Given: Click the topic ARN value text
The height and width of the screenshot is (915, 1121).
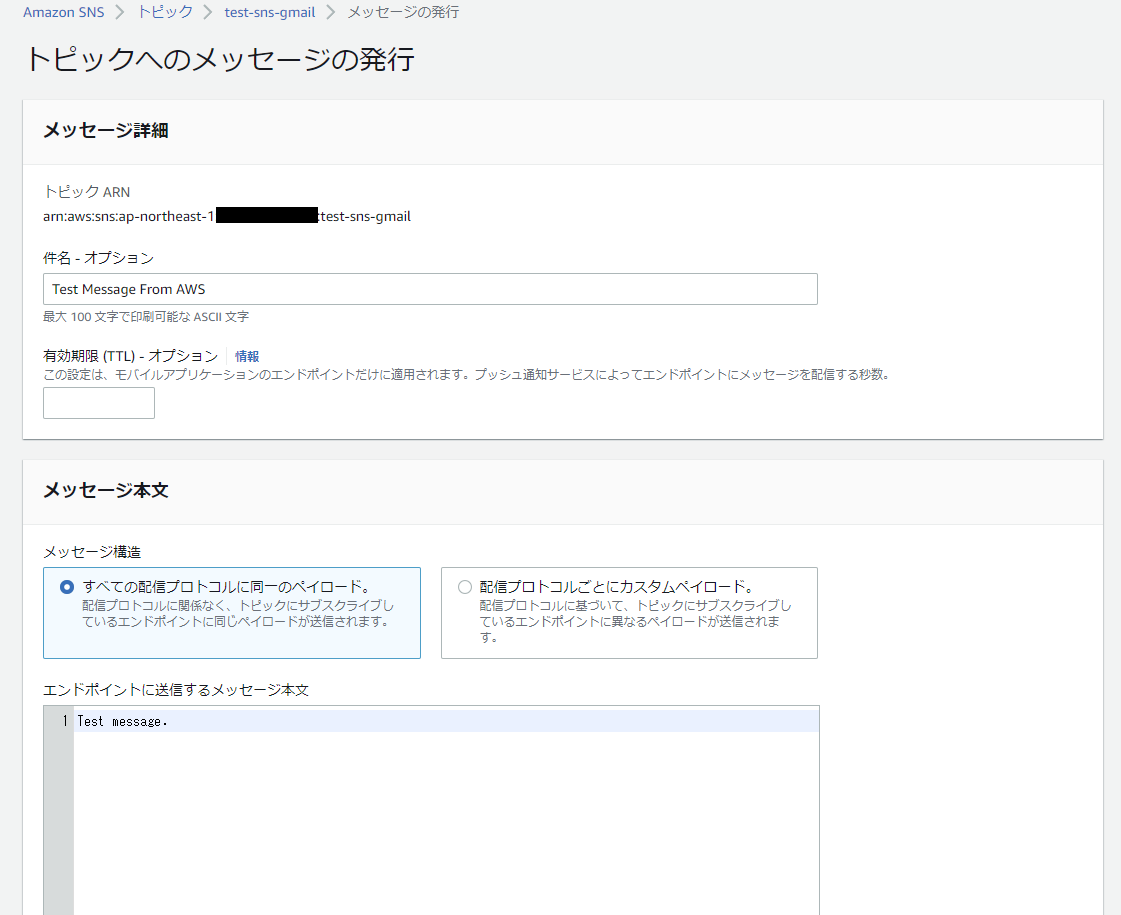Looking at the screenshot, I should (227, 216).
